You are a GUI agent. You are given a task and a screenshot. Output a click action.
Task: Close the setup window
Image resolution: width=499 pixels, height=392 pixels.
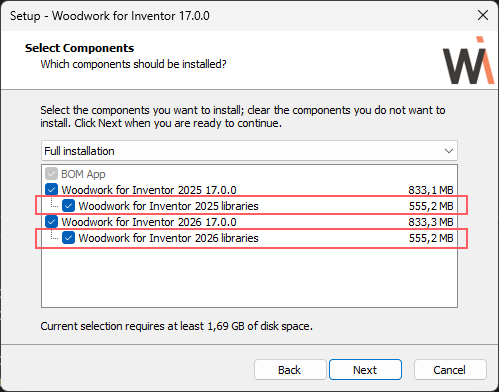point(483,15)
